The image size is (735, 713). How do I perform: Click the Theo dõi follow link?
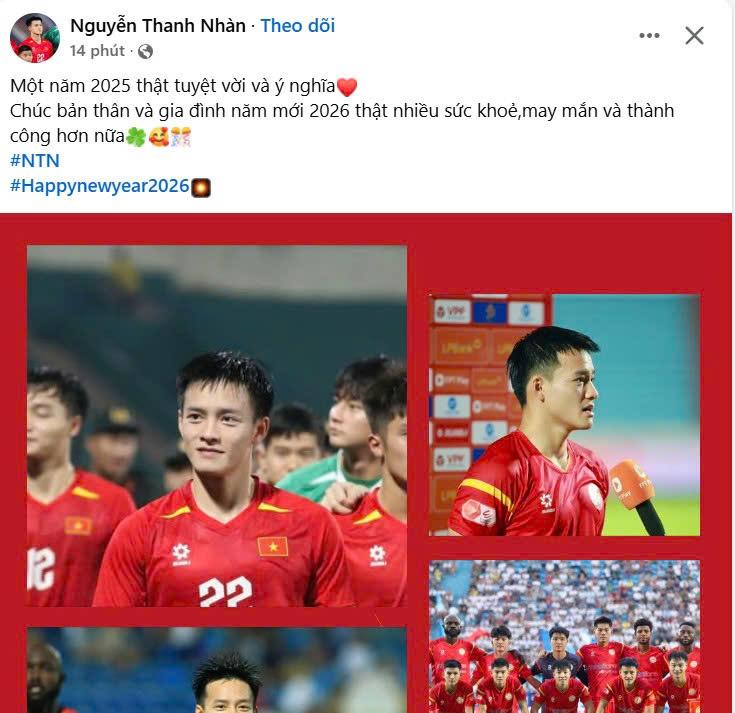click(x=298, y=25)
